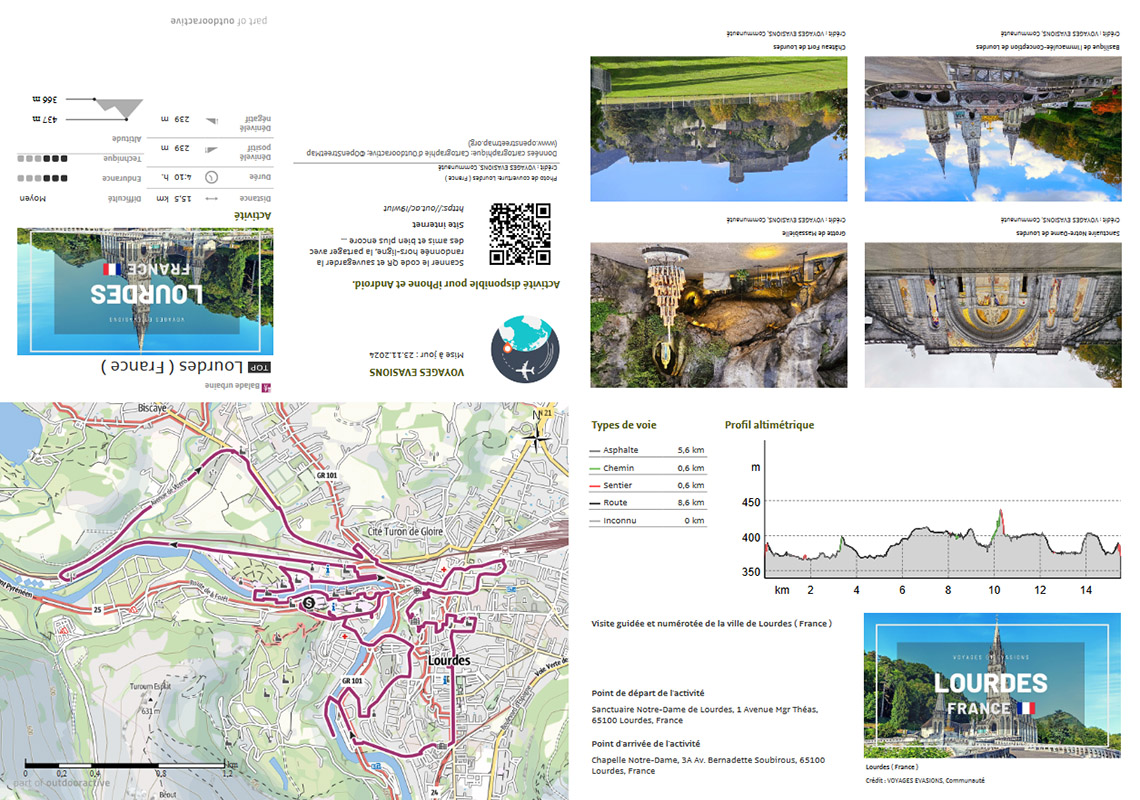The height and width of the screenshot is (800, 1140).
Task: Click the Endurance rating dots
Action: coord(42,178)
